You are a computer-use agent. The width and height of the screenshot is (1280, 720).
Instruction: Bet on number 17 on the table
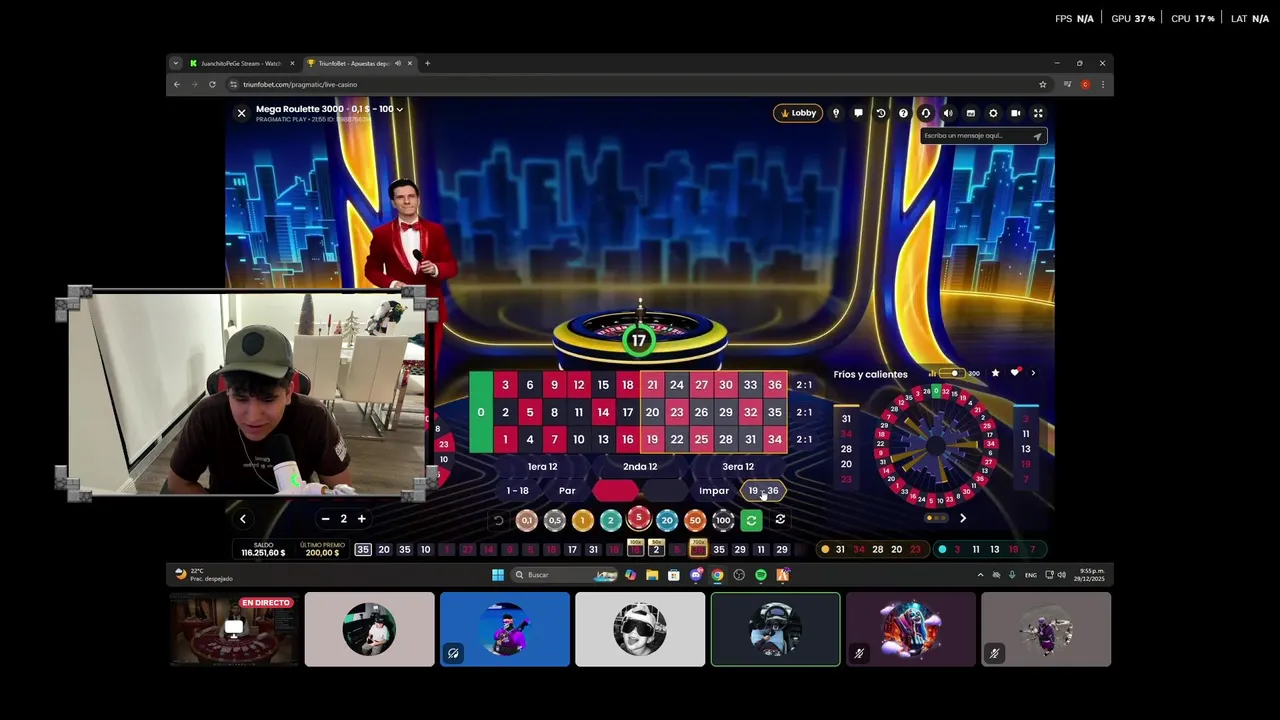point(628,412)
